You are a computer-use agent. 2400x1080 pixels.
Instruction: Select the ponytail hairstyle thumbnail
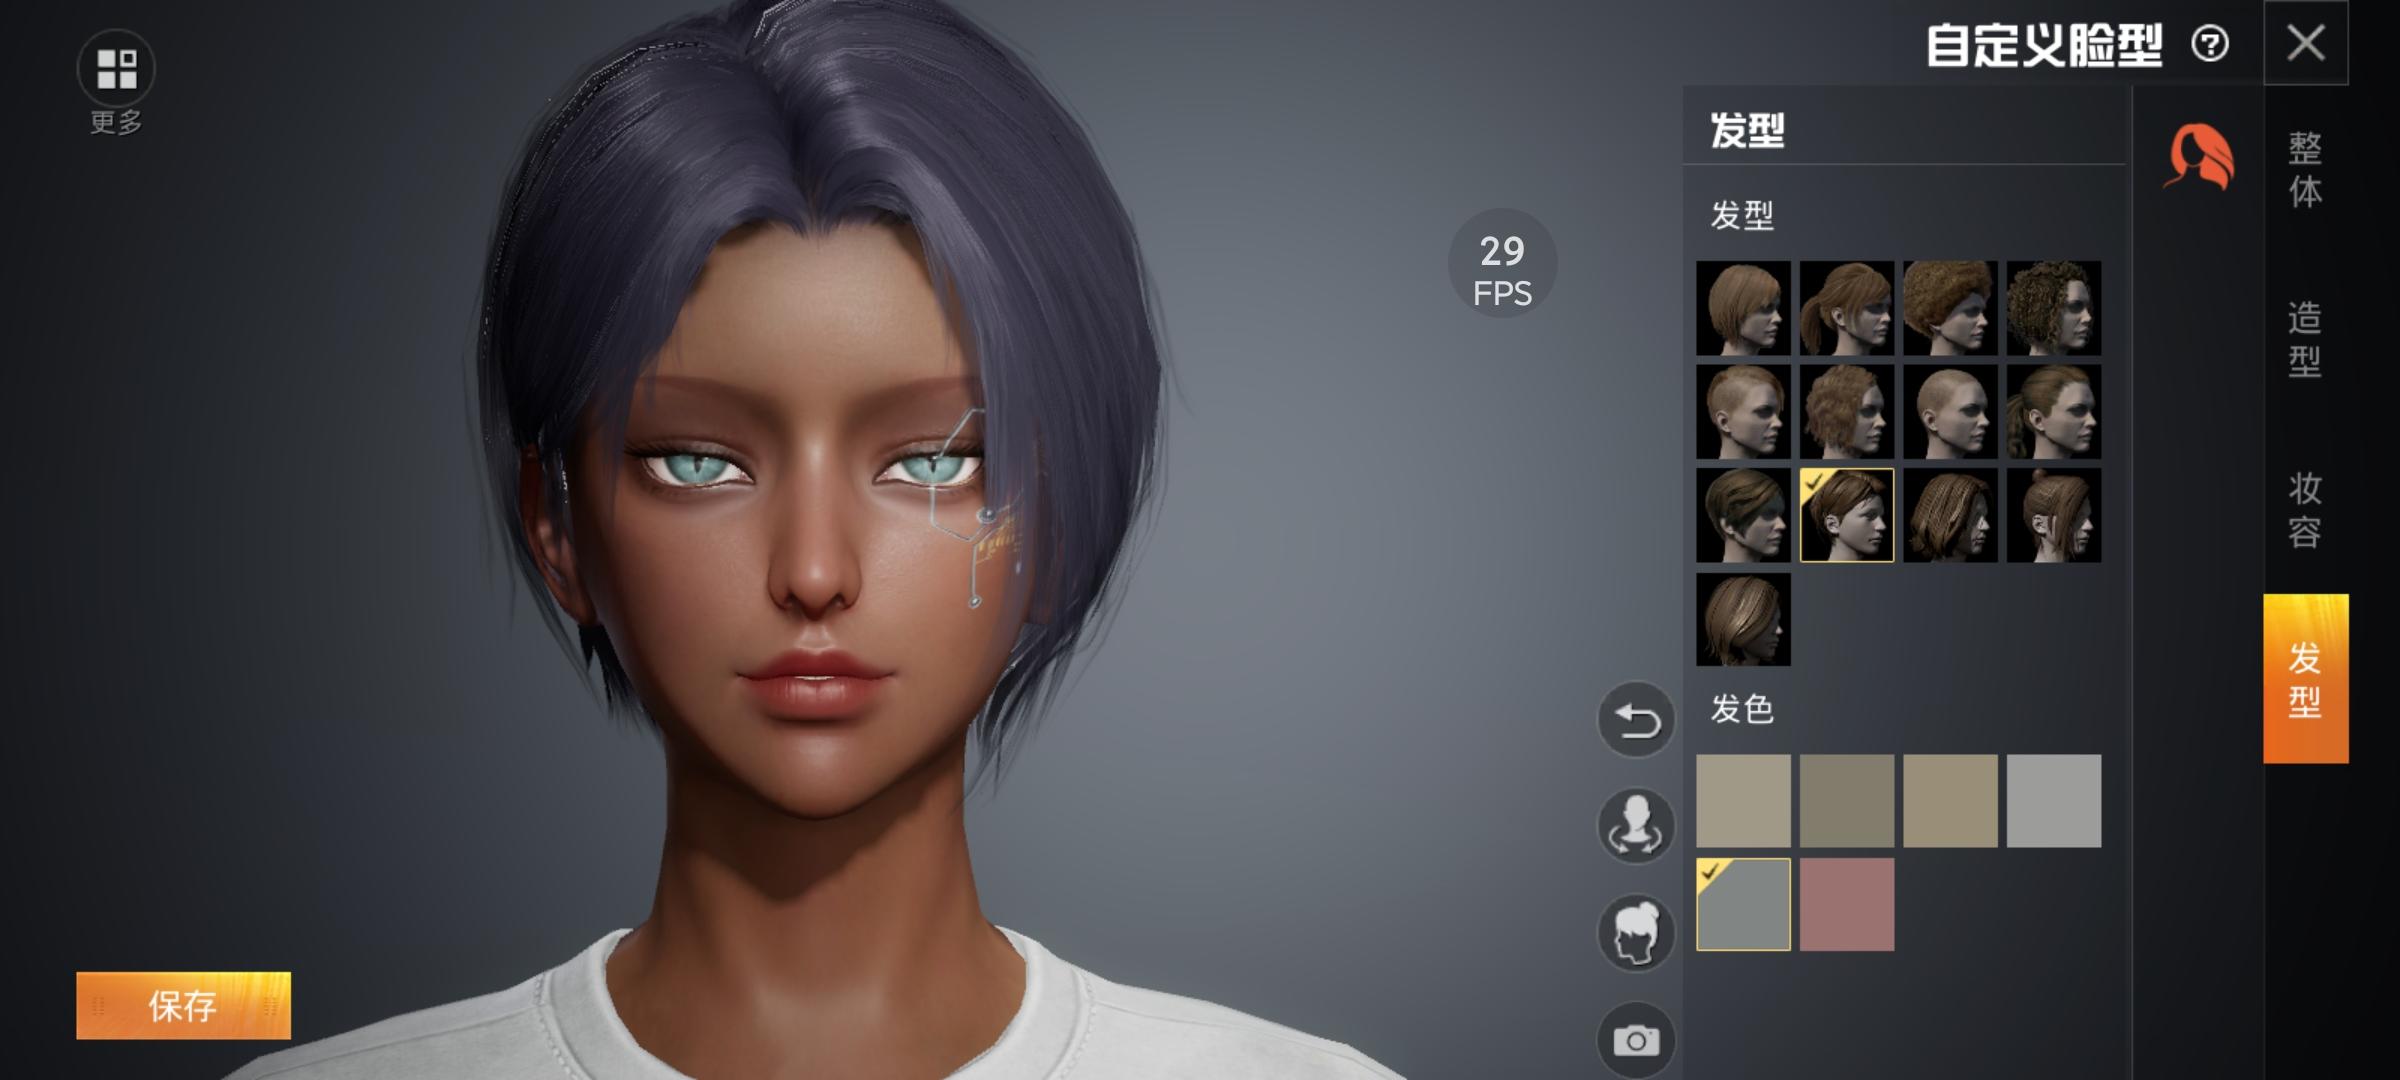coord(1846,308)
